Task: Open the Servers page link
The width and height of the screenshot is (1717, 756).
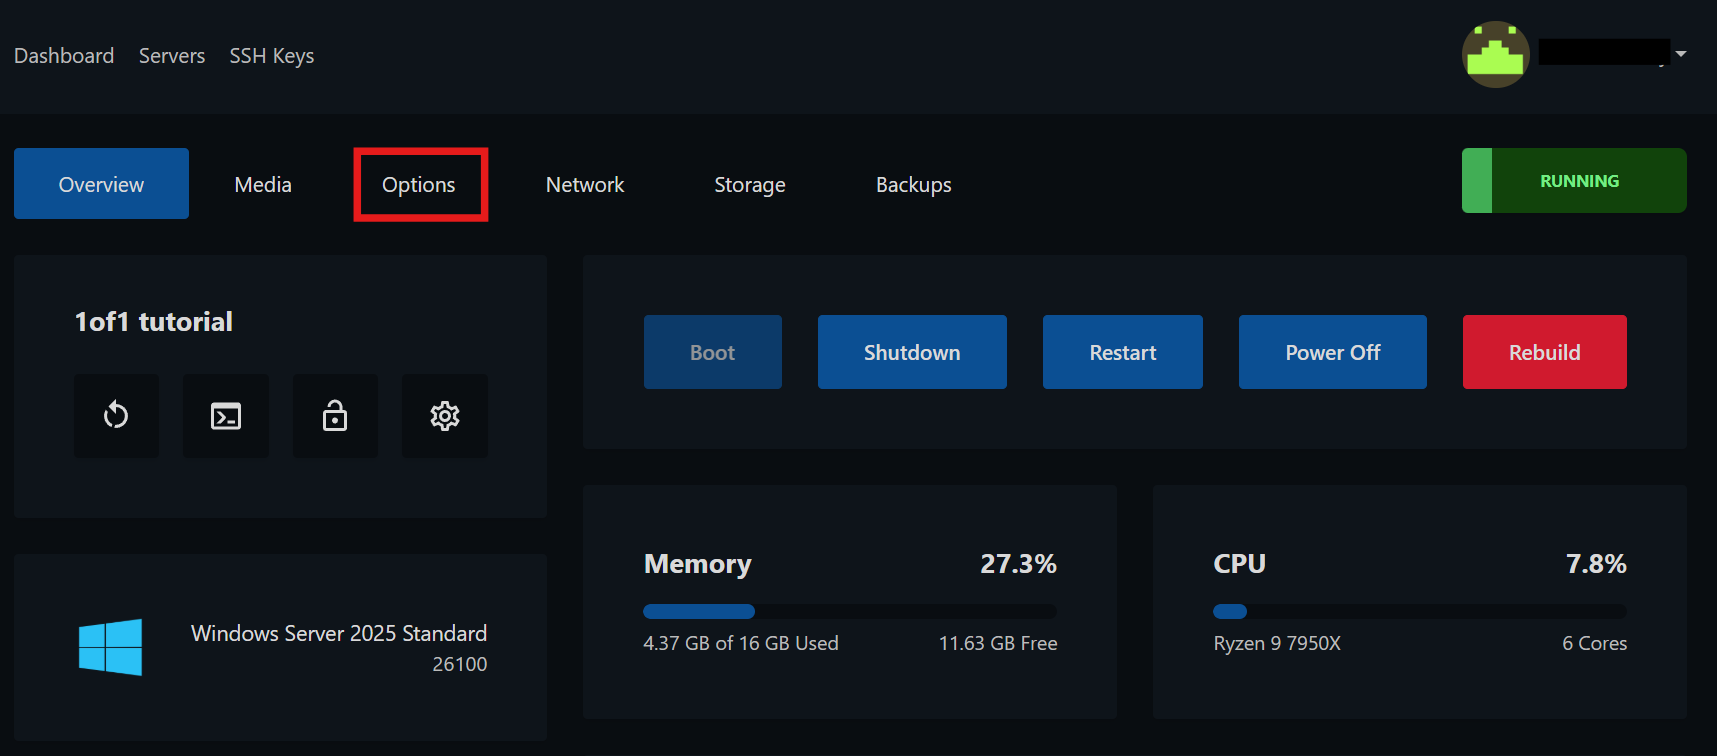Action: (172, 56)
